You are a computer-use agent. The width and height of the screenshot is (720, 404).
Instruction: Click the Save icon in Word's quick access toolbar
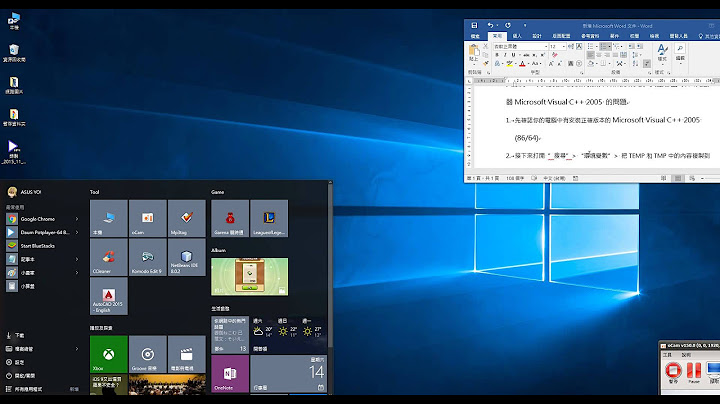tap(474, 26)
